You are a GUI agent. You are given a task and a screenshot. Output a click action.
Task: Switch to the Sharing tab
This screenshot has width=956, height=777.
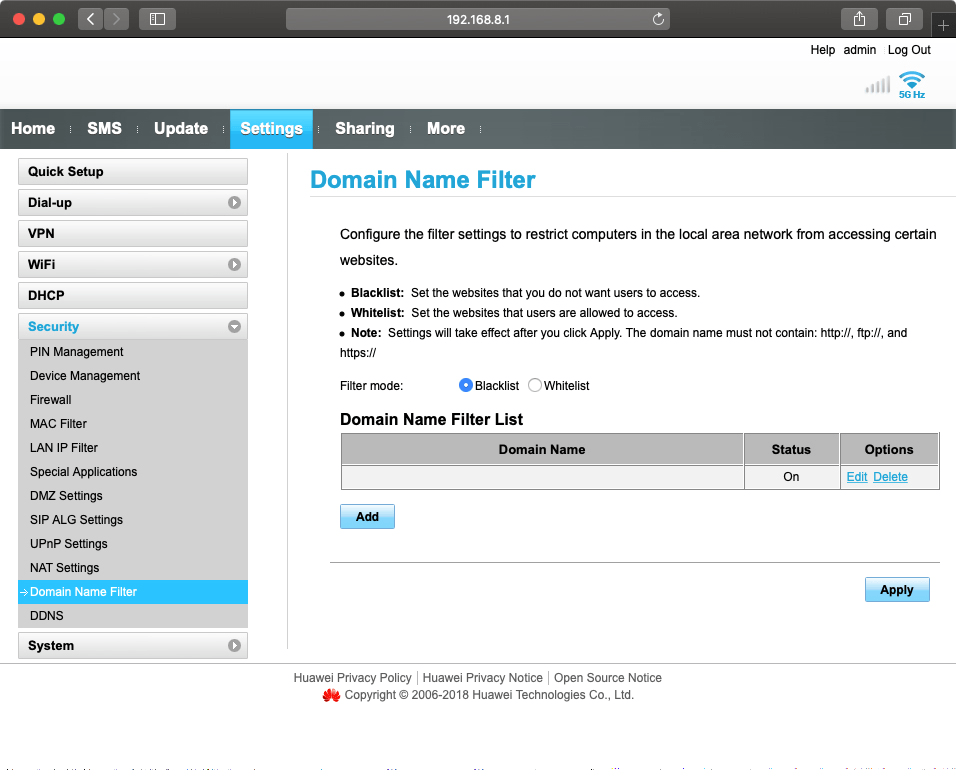364,129
